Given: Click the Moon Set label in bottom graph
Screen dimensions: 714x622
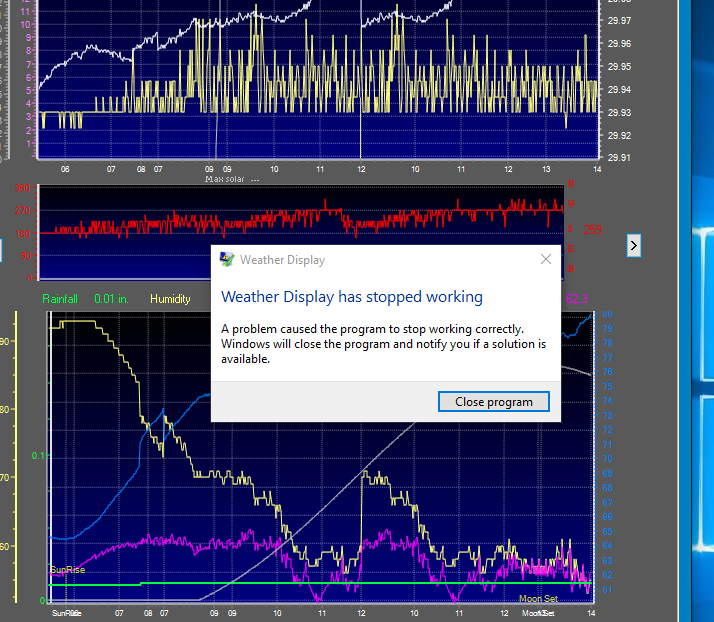Looking at the screenshot, I should click(538, 599).
